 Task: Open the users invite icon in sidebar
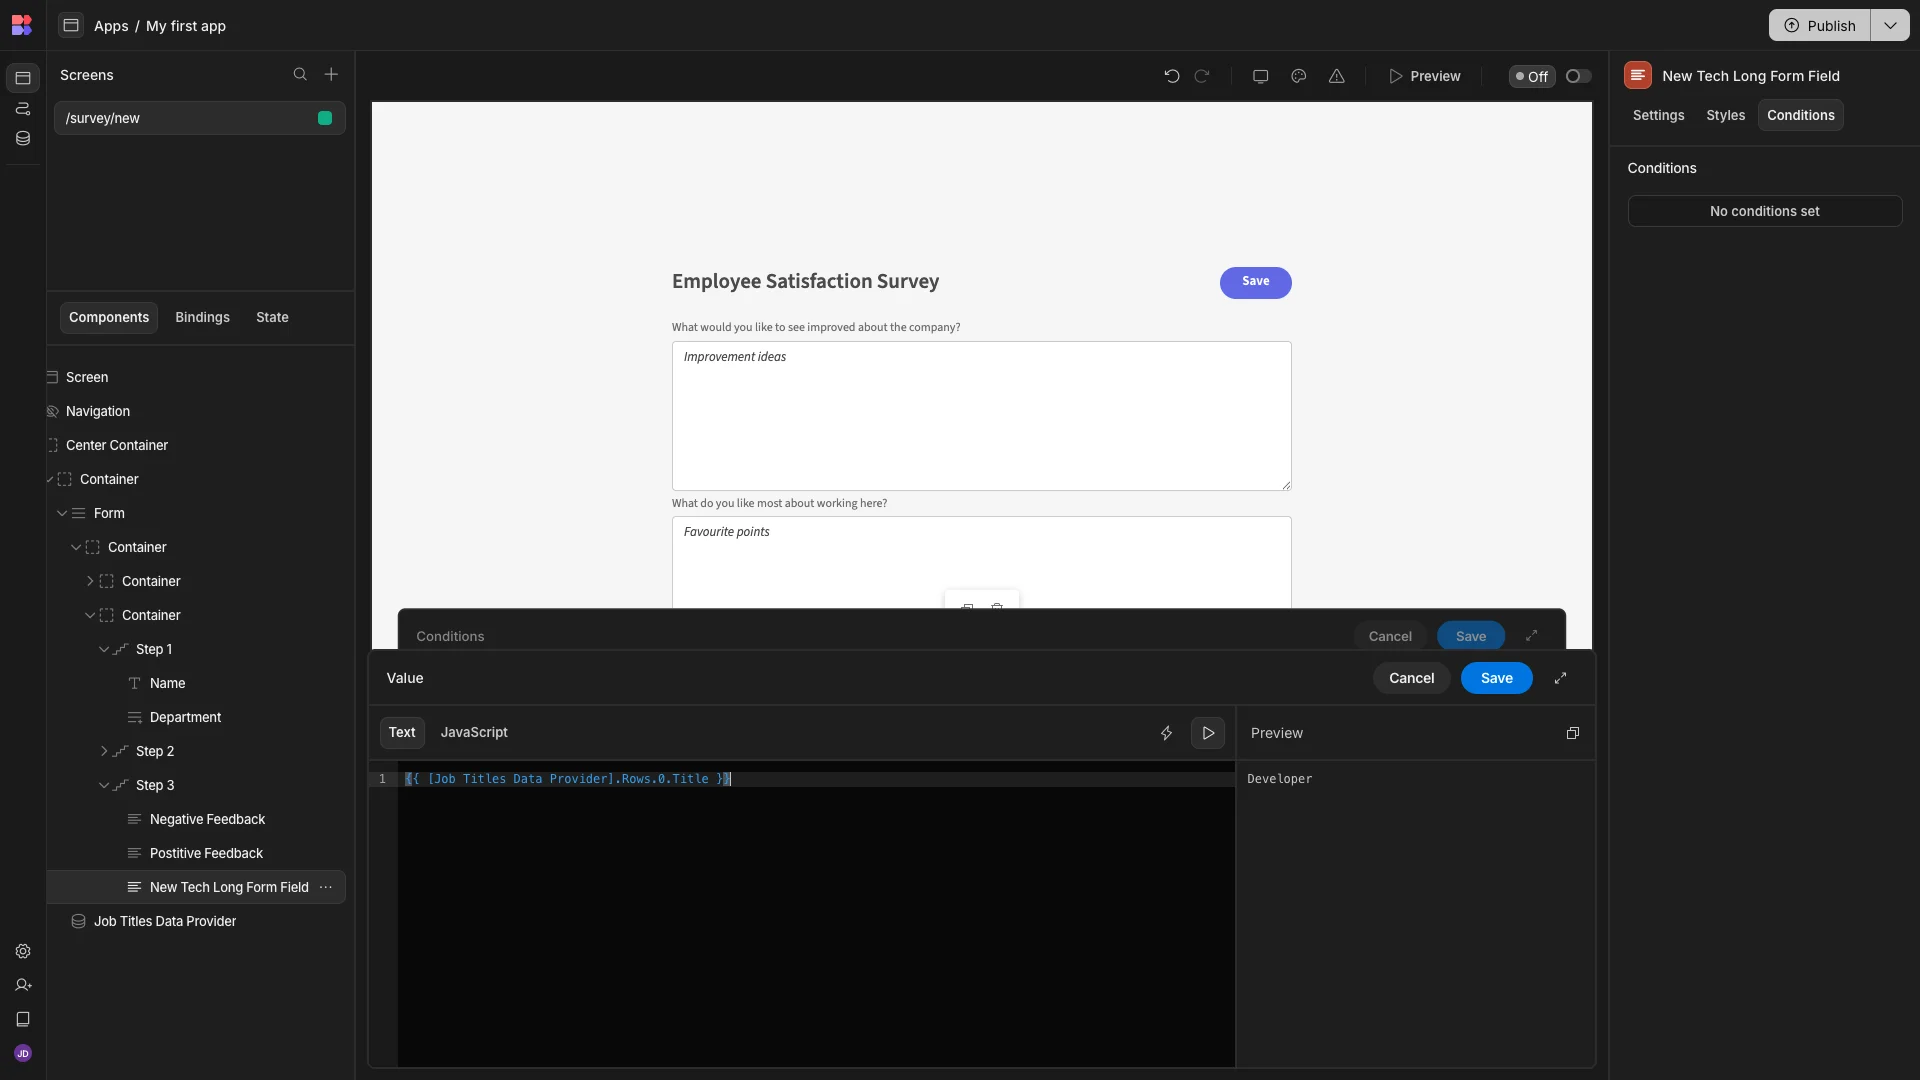(23, 985)
